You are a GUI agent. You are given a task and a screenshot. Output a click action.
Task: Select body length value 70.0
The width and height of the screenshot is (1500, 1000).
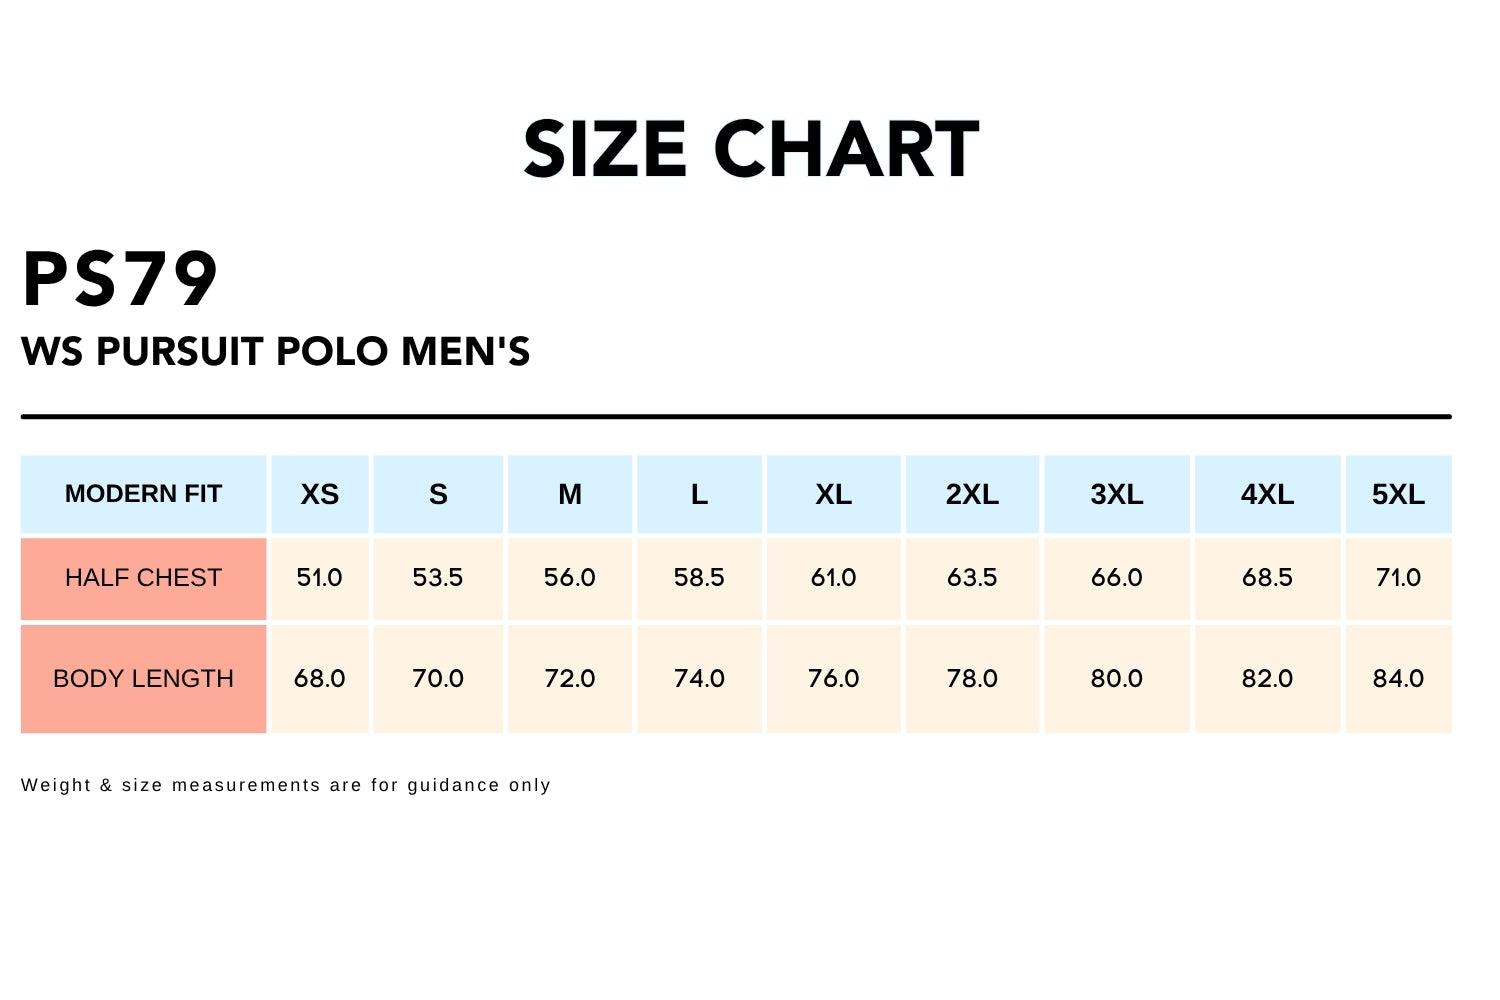438,679
